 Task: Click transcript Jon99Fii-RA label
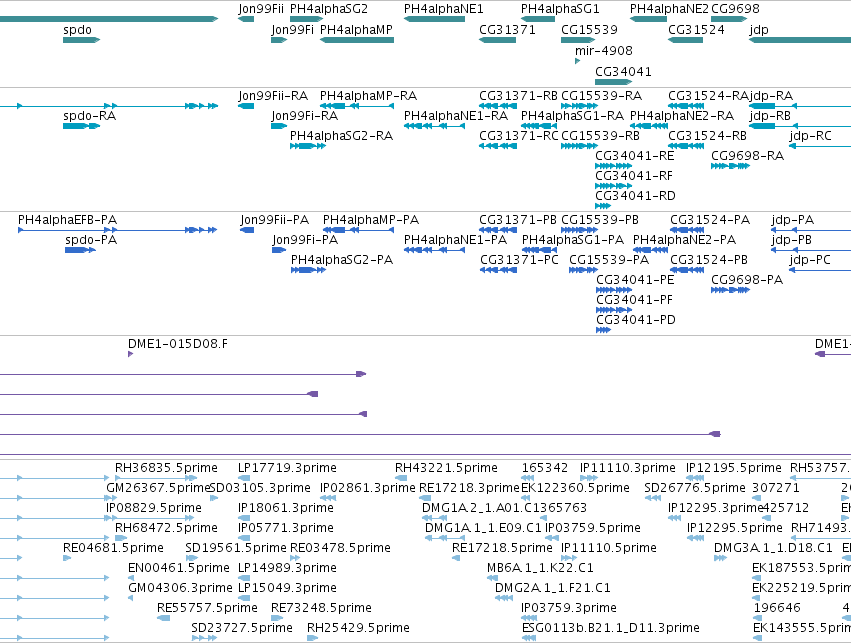click(x=273, y=96)
